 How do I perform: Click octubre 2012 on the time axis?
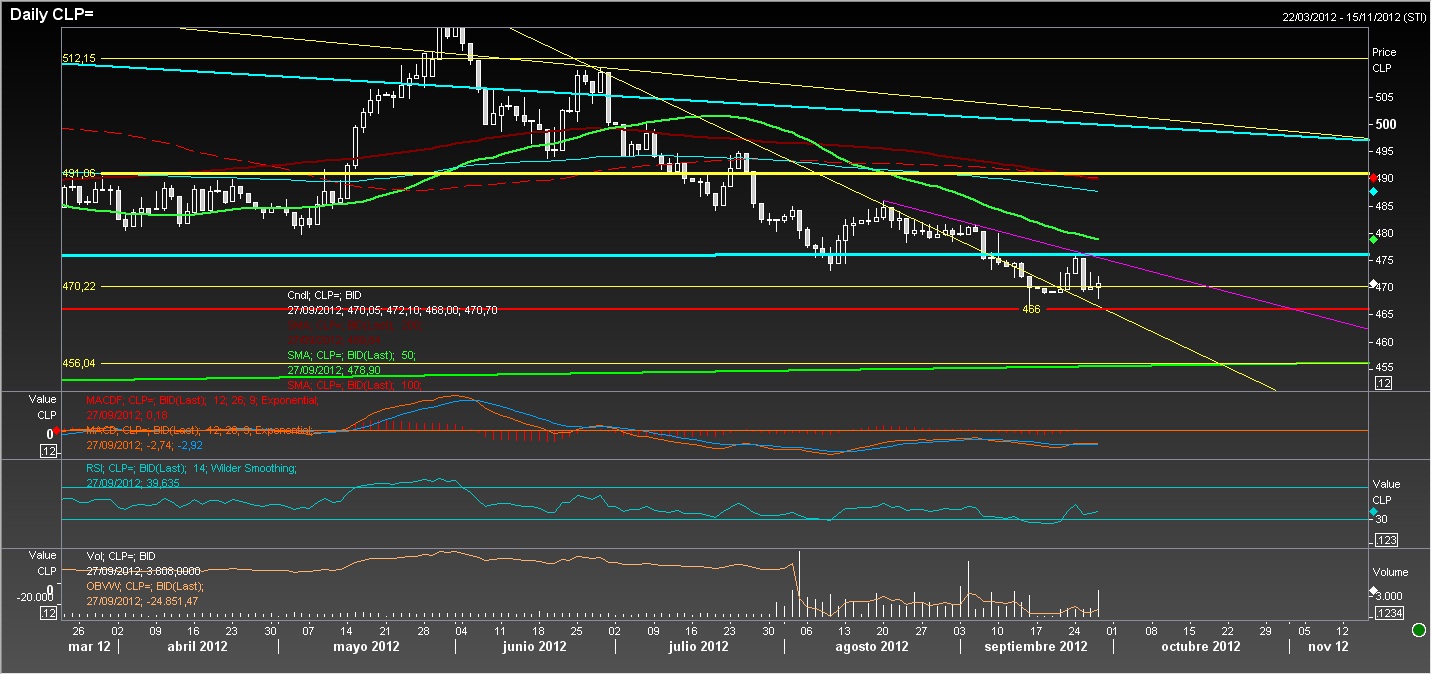tap(1200, 647)
